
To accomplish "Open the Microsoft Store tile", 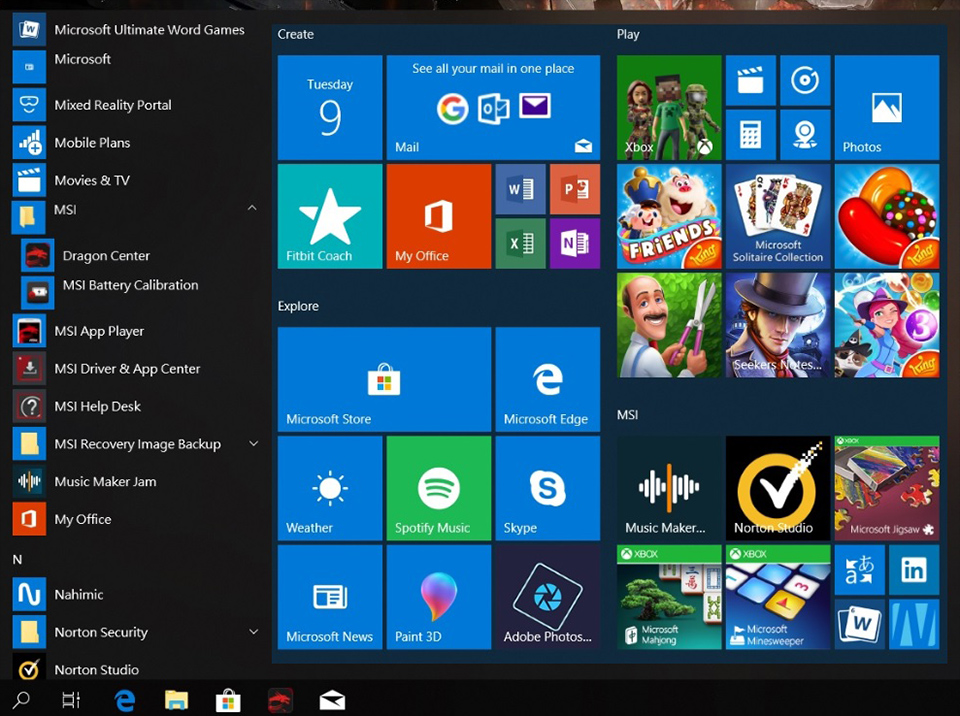I will coord(384,380).
